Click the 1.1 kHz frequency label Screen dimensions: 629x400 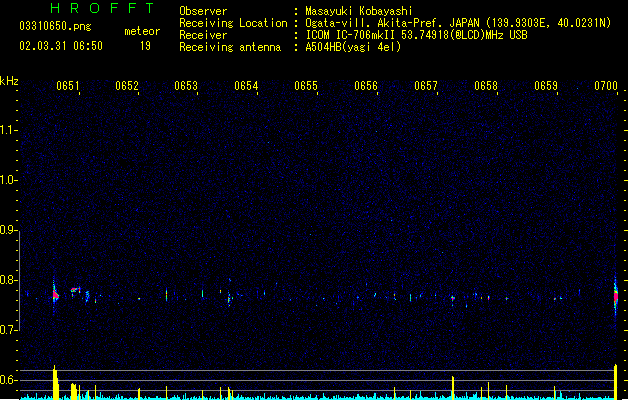pyautogui.click(x=8, y=130)
